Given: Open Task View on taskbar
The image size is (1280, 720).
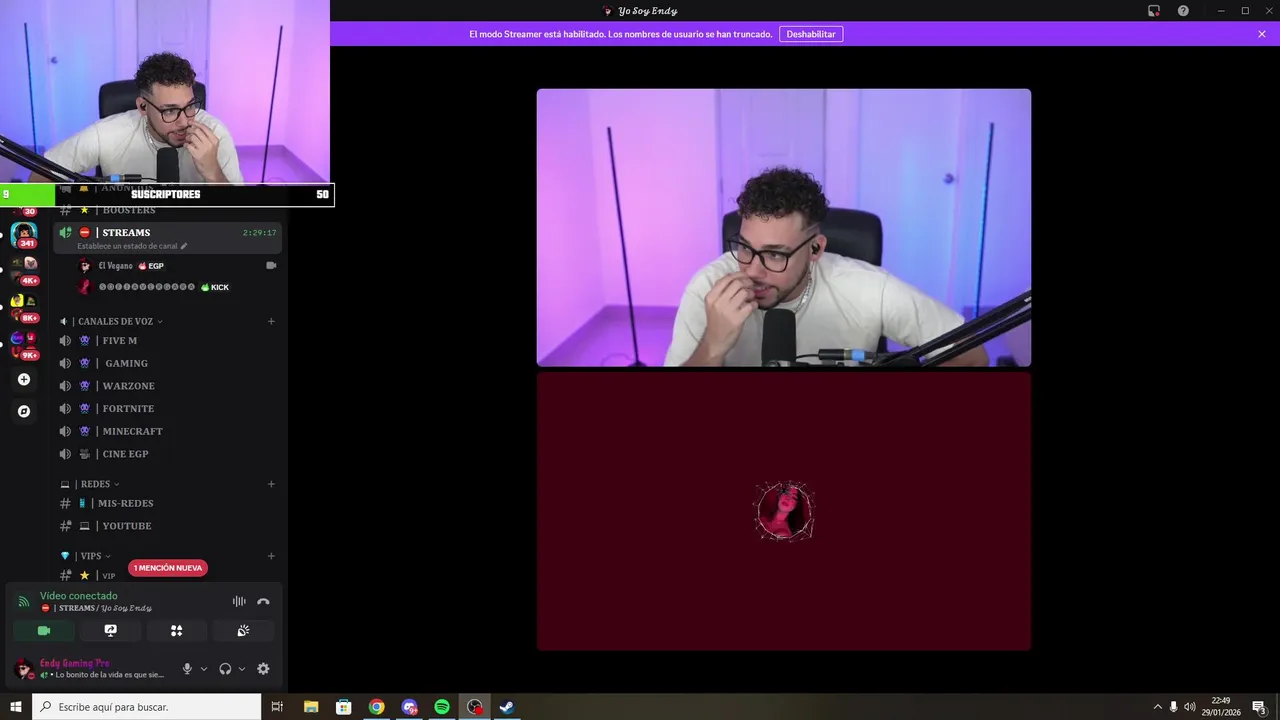Looking at the screenshot, I should 278,707.
